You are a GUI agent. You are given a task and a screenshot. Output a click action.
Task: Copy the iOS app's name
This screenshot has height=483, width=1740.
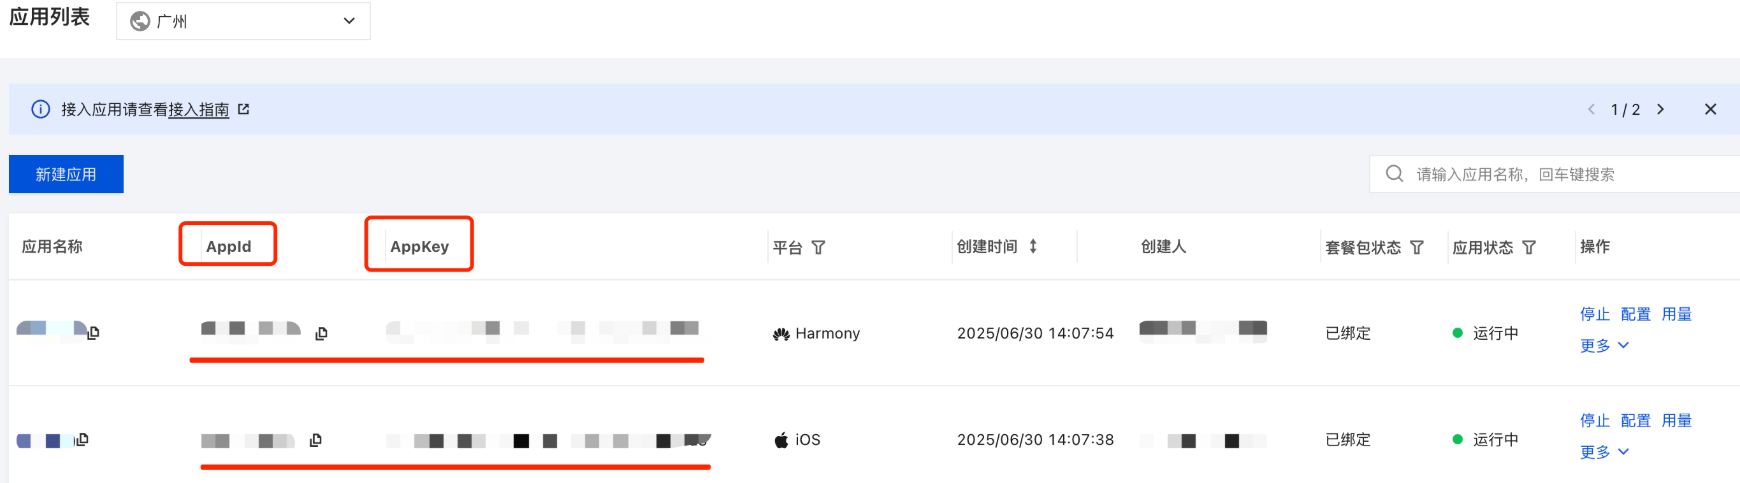(x=82, y=439)
